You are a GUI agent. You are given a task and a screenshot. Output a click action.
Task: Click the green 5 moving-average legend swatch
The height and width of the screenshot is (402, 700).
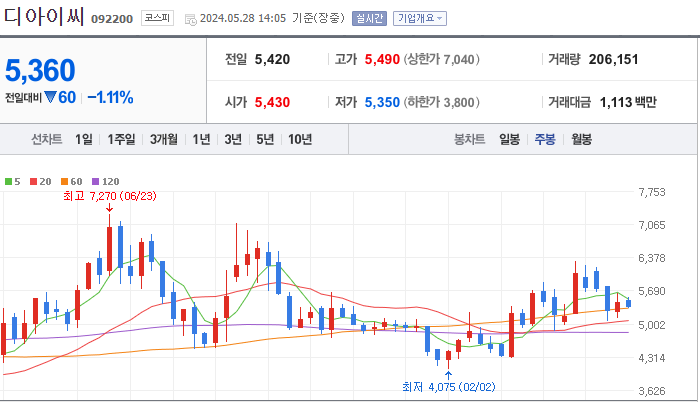[x=8, y=181]
